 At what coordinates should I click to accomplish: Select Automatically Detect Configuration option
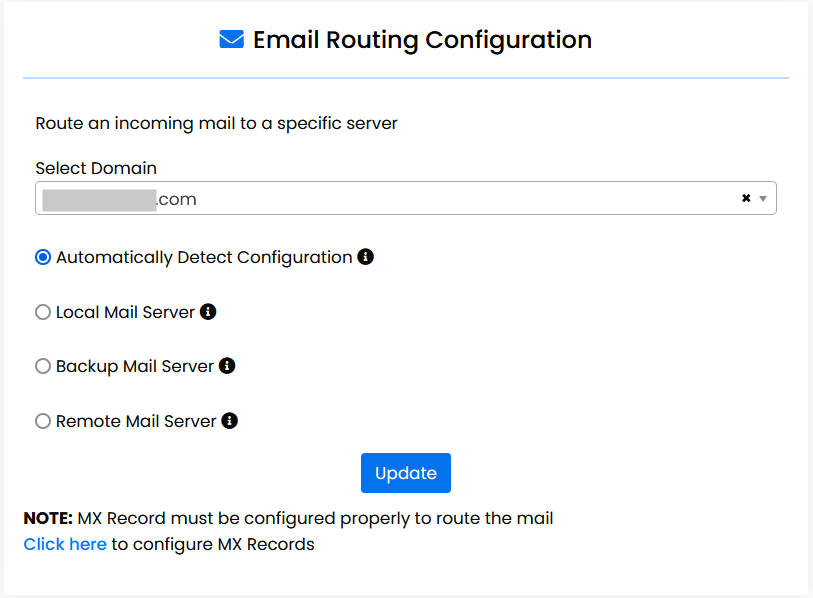coord(43,256)
